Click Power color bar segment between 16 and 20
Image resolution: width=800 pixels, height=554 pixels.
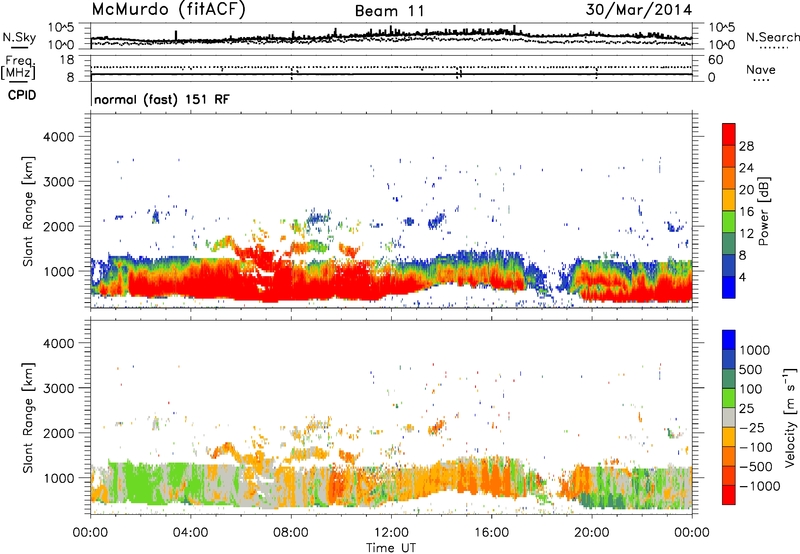point(729,200)
